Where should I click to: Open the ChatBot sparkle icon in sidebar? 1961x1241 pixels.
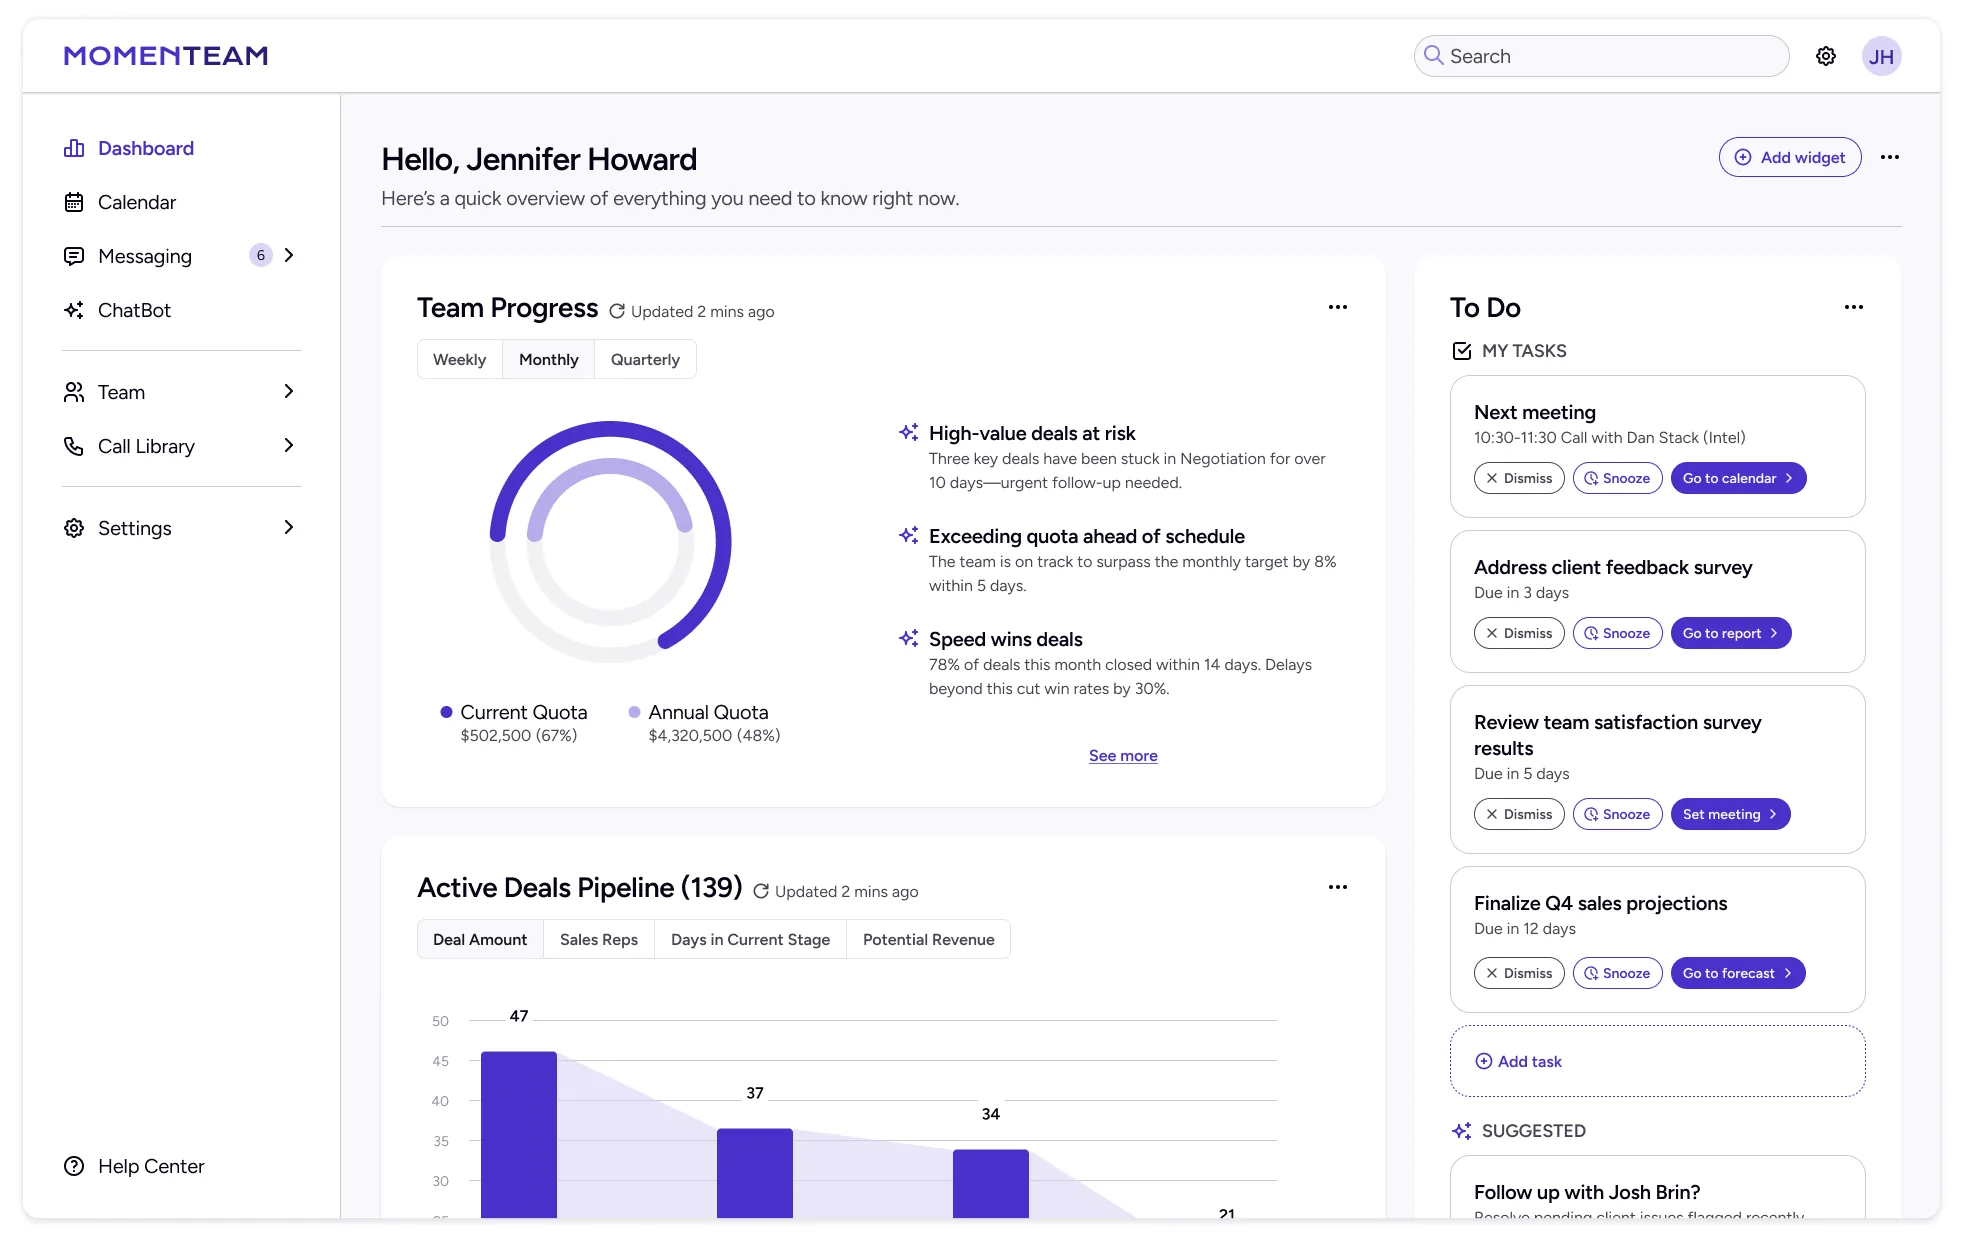point(74,310)
